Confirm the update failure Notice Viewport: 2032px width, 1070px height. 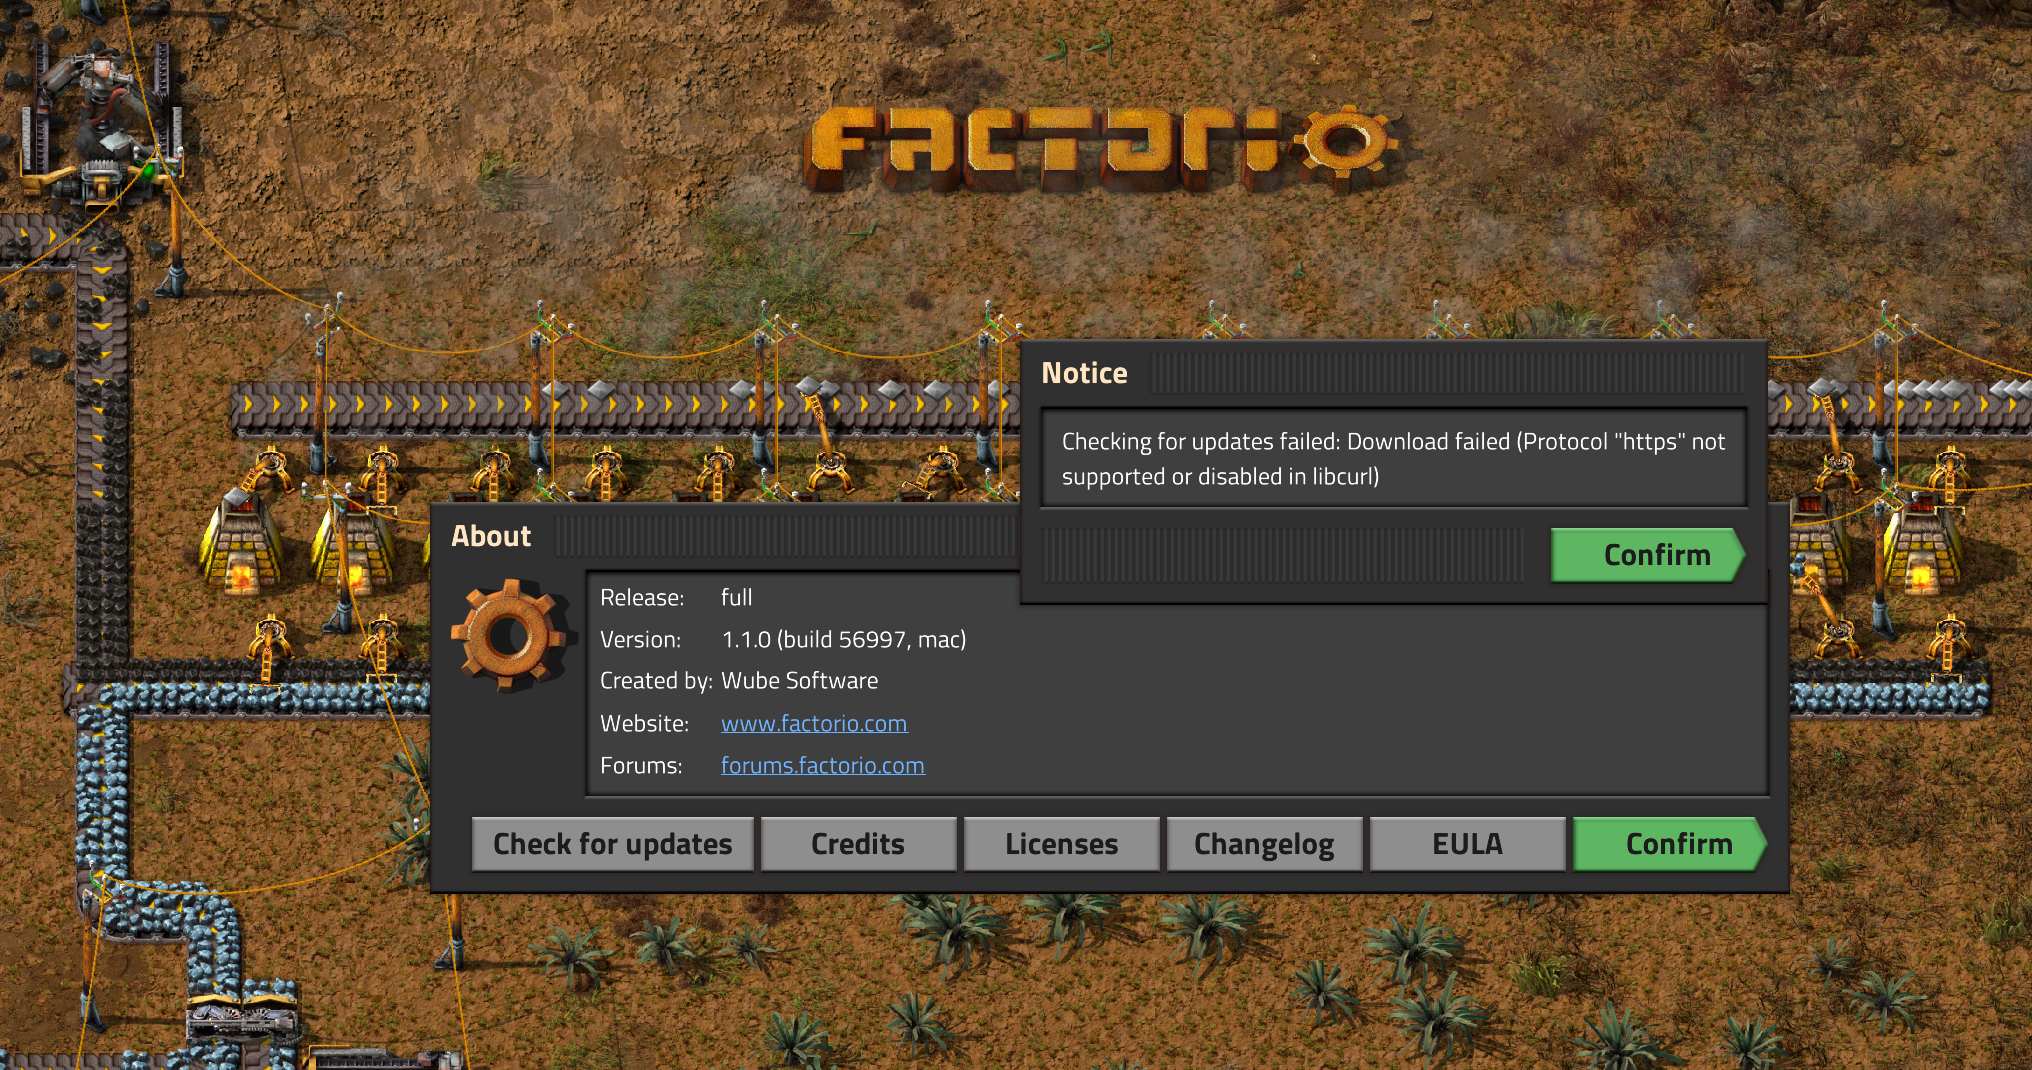1648,555
